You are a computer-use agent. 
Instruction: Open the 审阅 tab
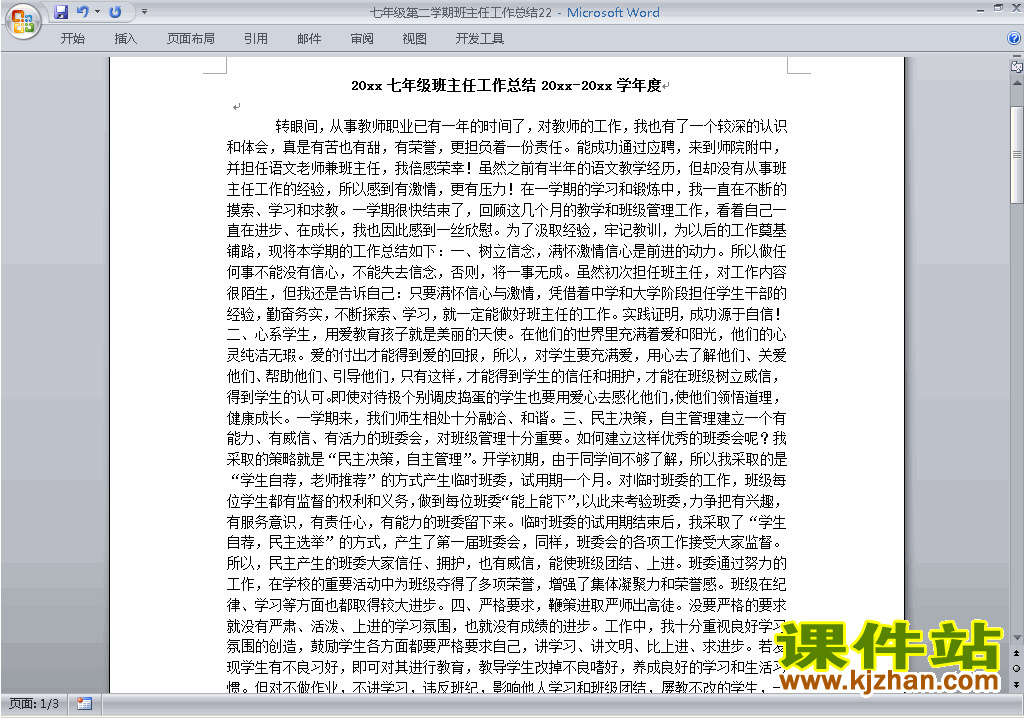pos(362,39)
